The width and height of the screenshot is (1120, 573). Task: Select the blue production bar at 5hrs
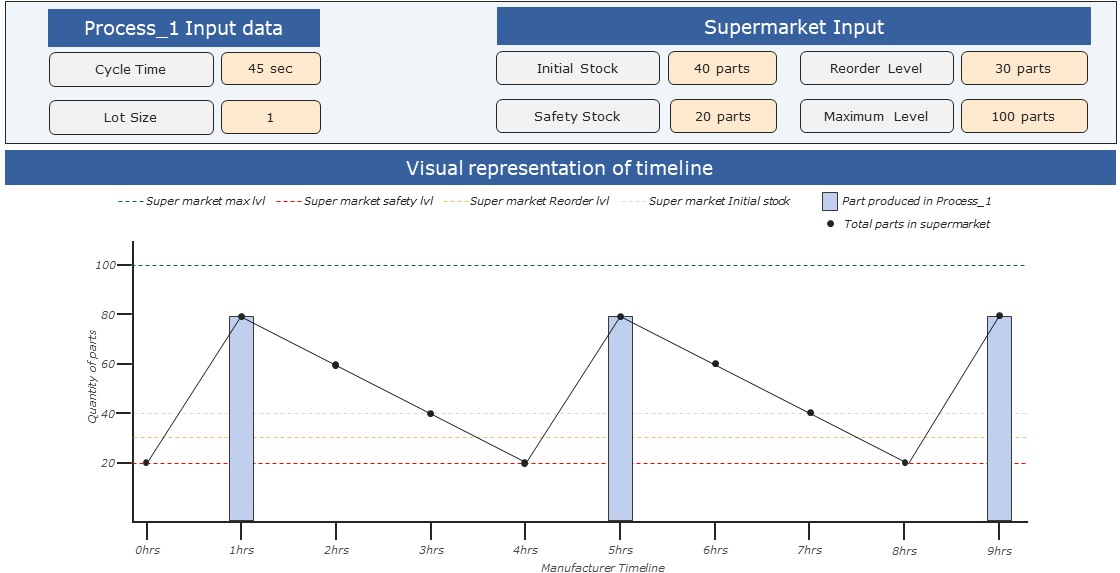tap(620, 420)
